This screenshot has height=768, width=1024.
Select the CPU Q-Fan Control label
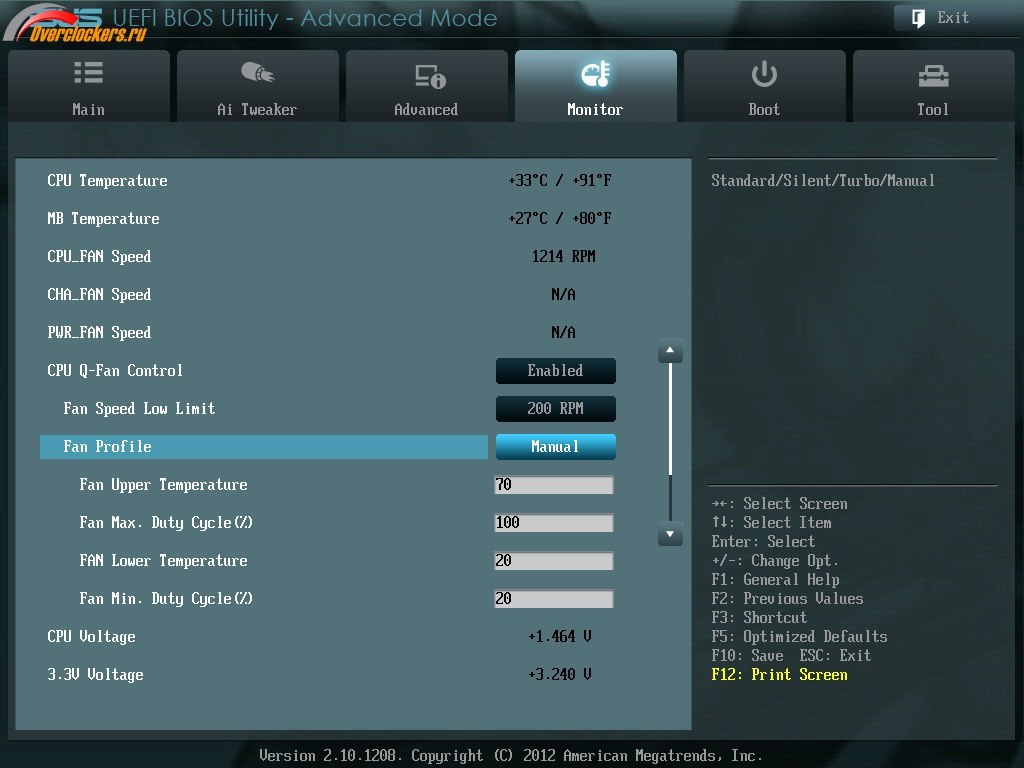(115, 371)
